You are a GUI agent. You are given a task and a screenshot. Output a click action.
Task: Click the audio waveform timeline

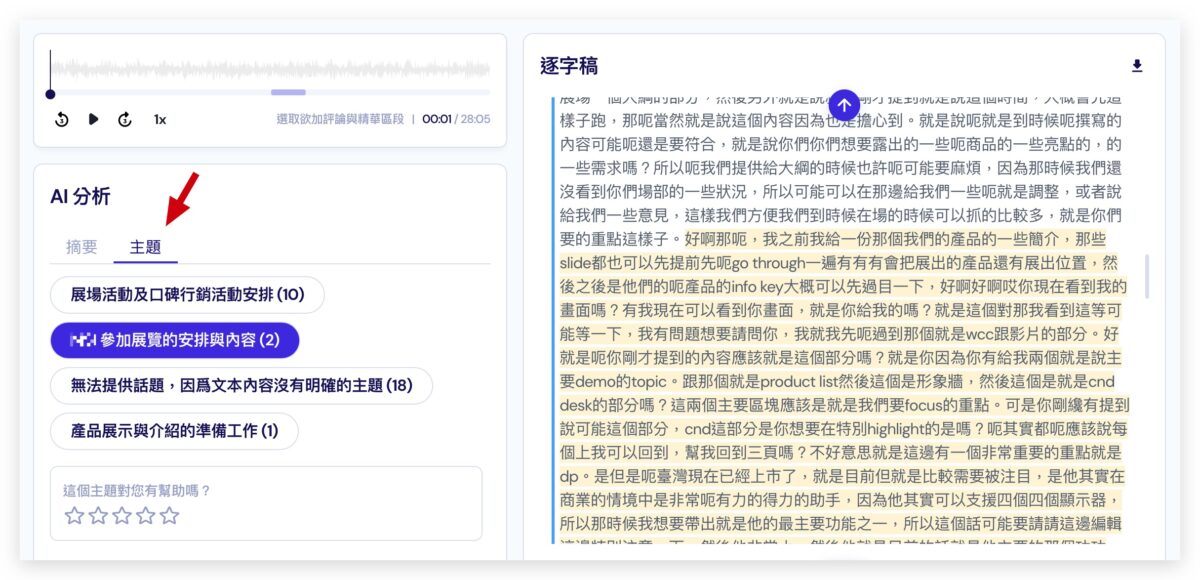point(270,69)
